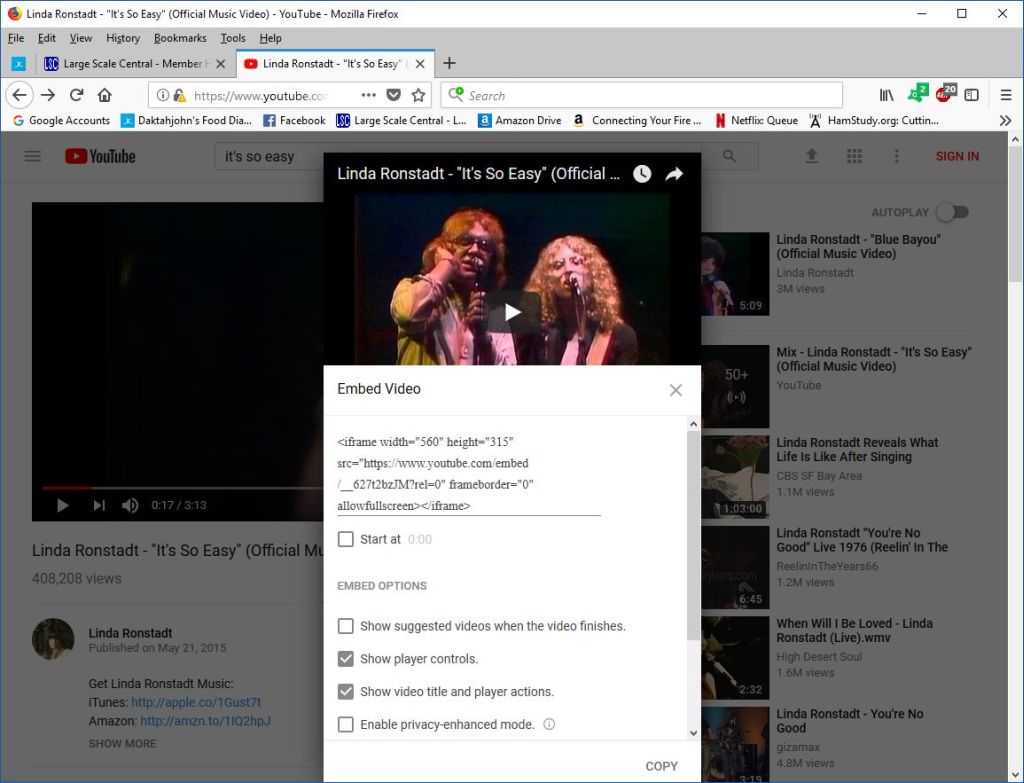Go to the YouTube home logo
The image size is (1024, 783).
[x=101, y=156]
